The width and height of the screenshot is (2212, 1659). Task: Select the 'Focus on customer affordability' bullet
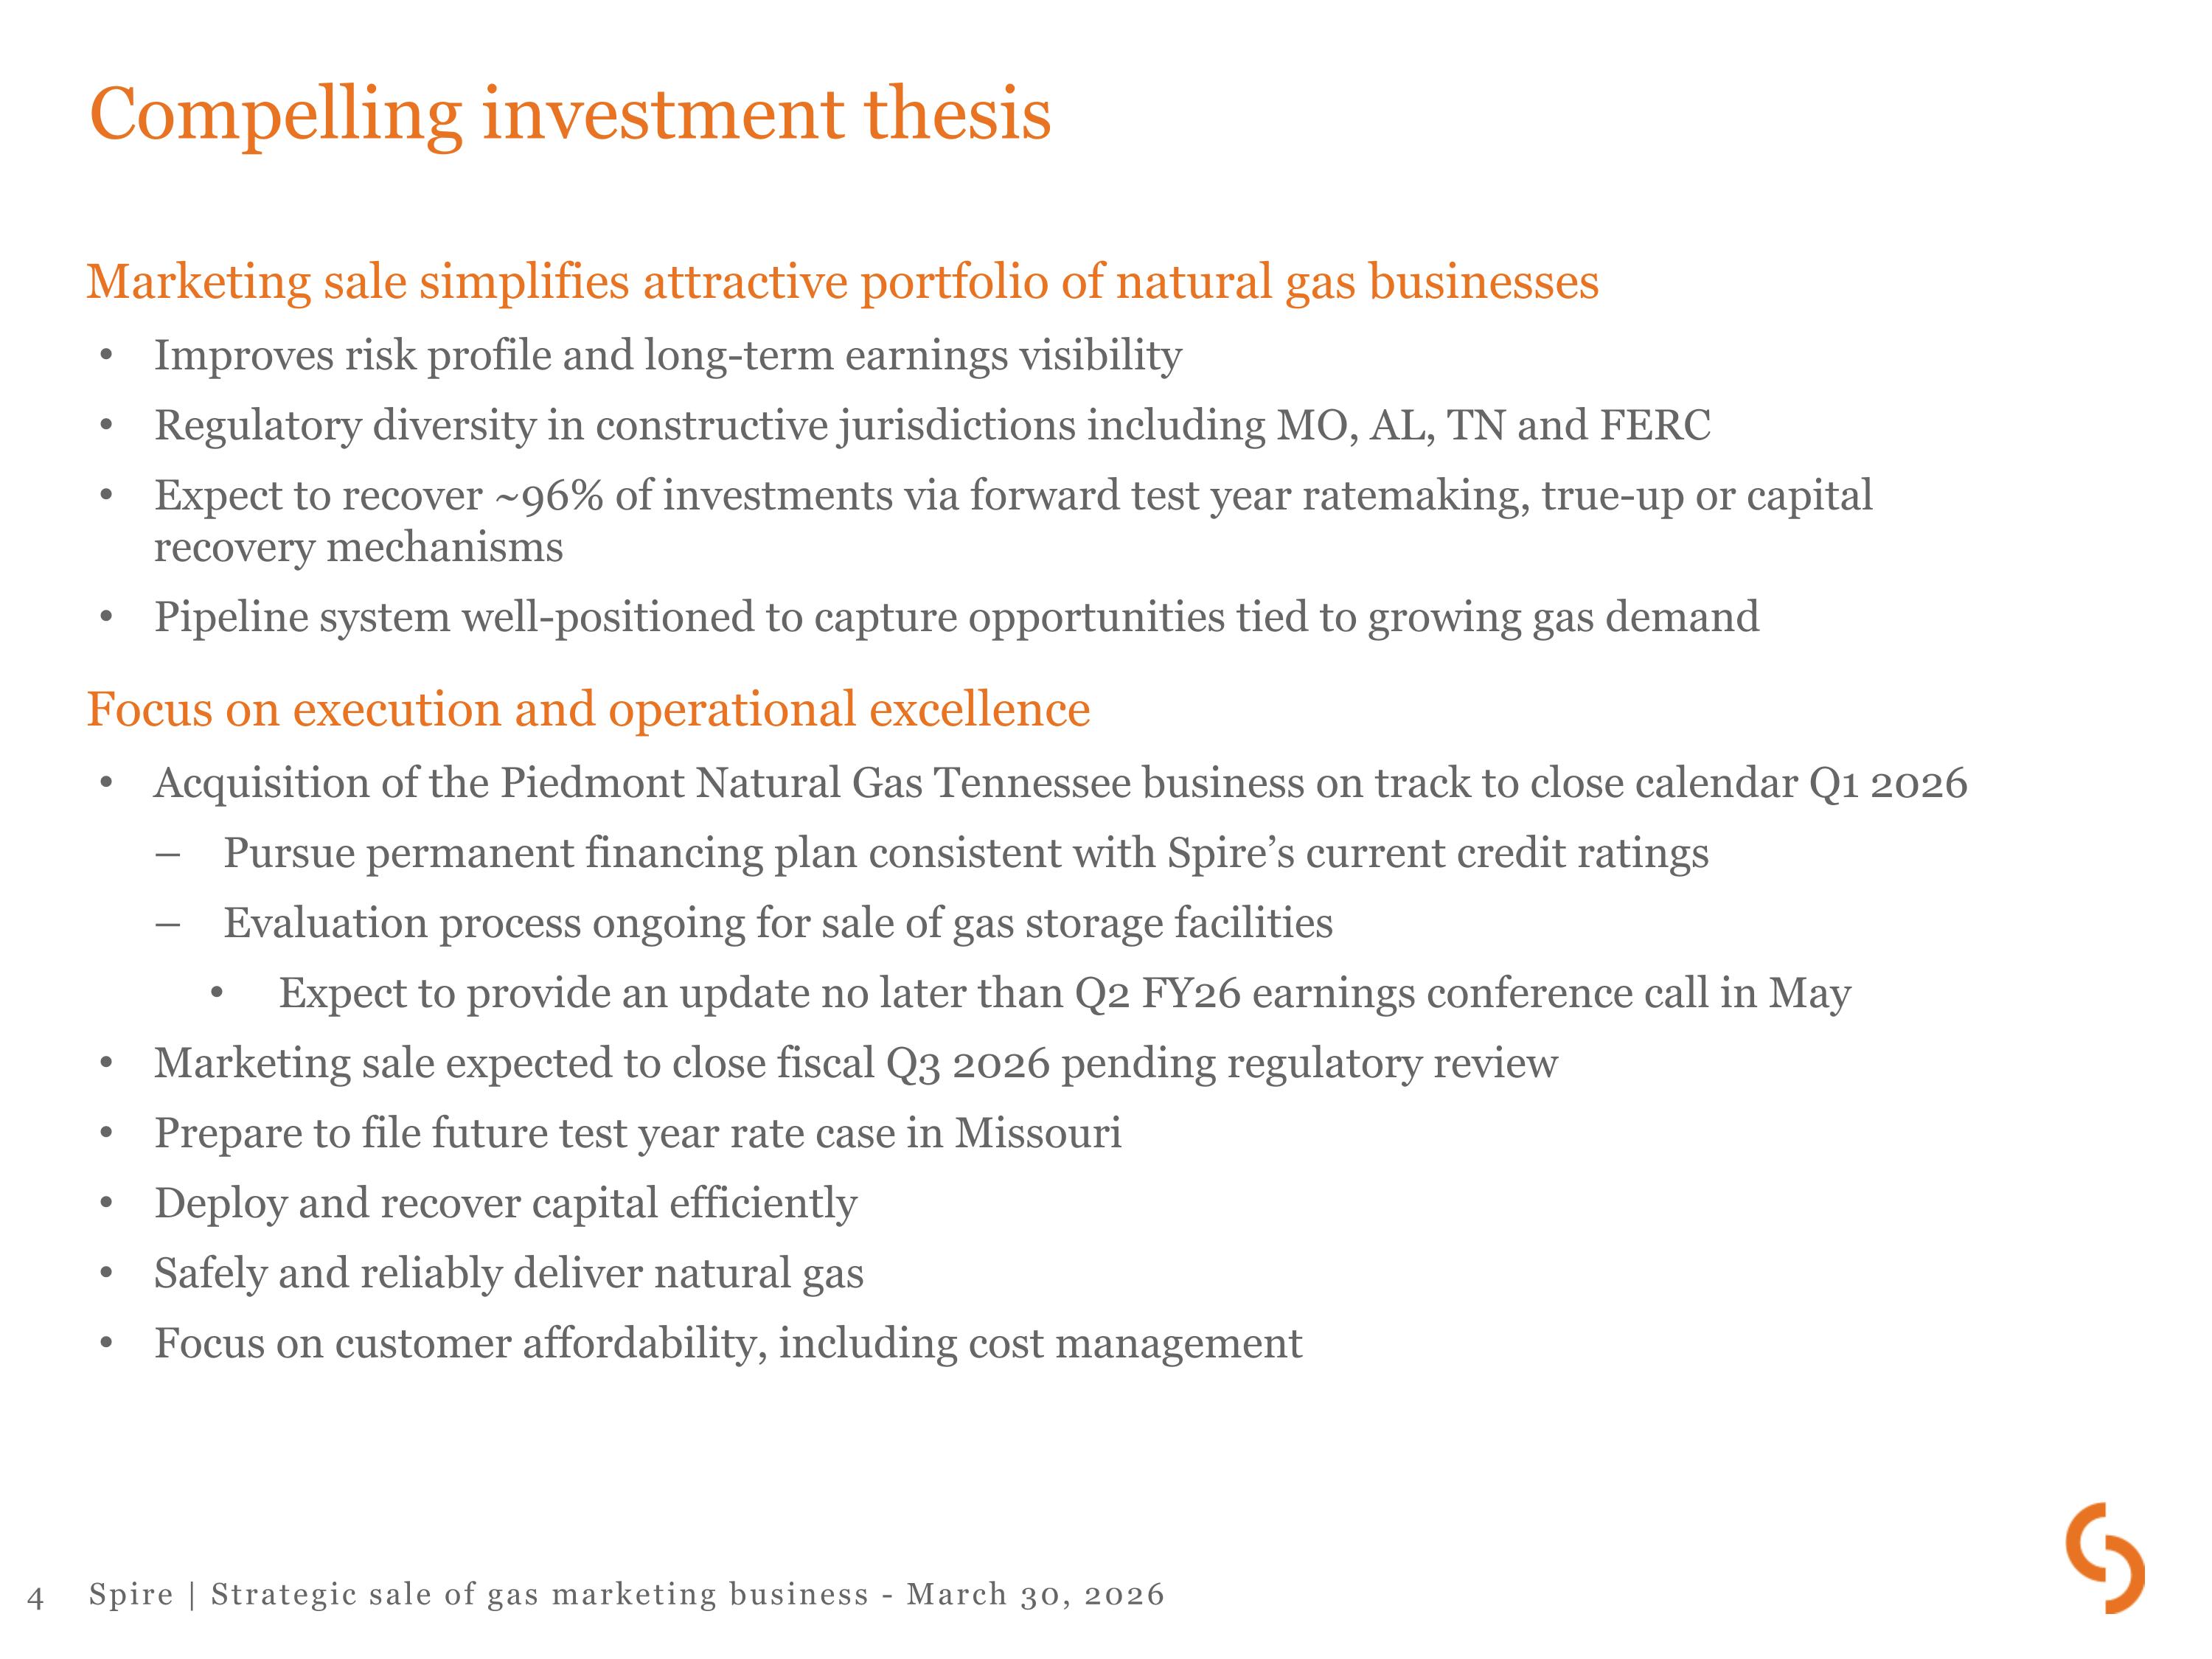click(728, 1343)
